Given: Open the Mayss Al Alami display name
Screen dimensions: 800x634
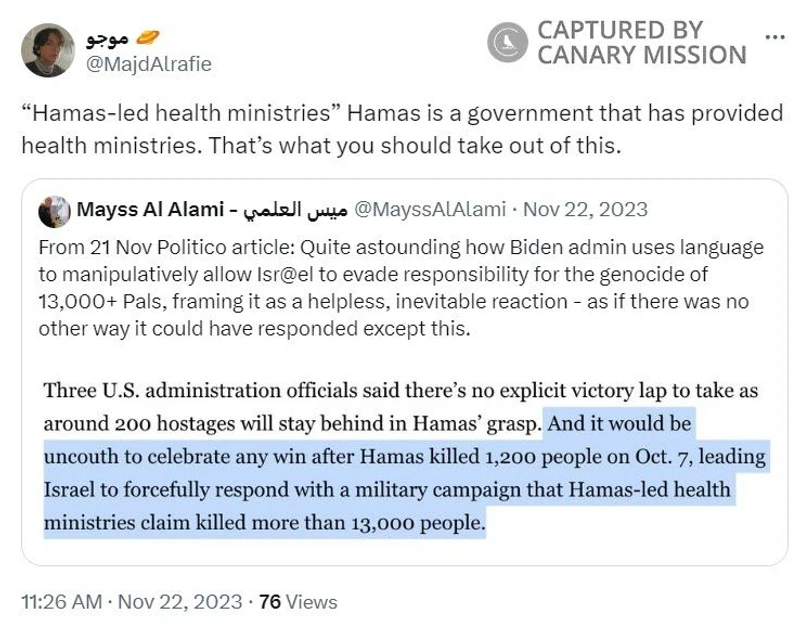Looking at the screenshot, I should [148, 210].
